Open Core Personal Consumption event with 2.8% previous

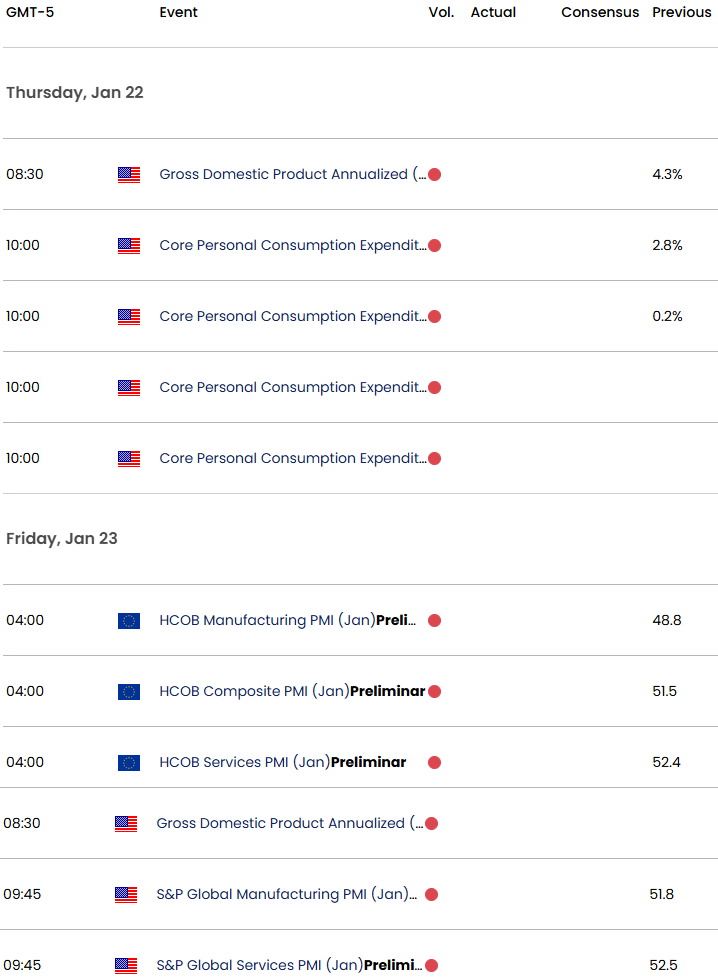click(x=292, y=245)
